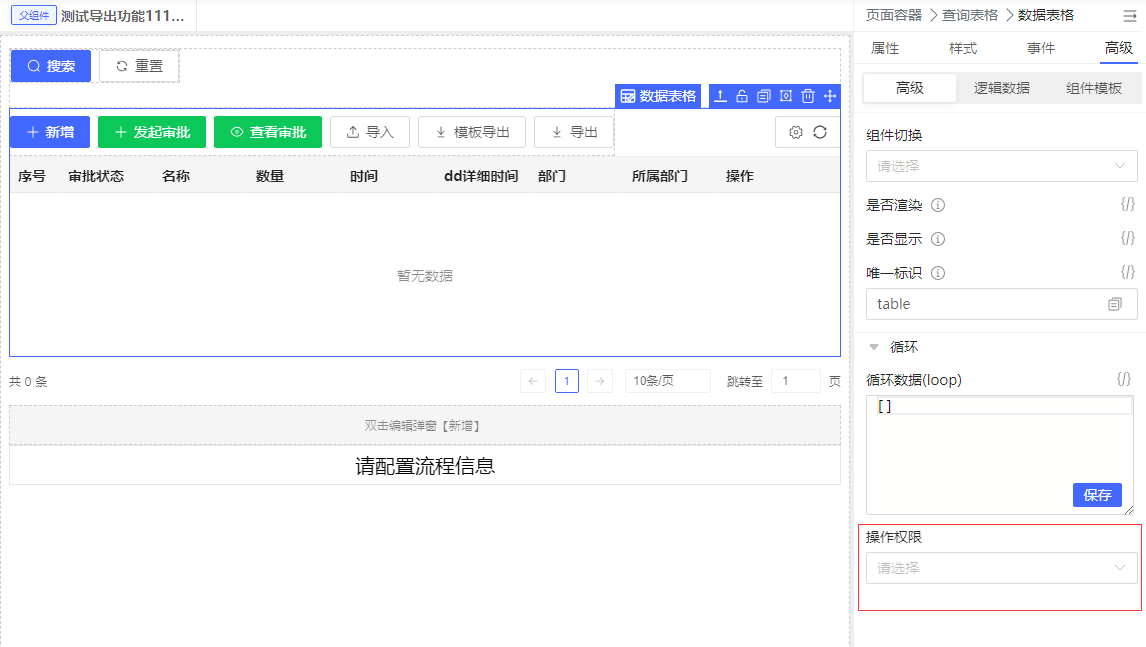Open the 10条/页 page size selector
The width and height of the screenshot is (1146, 647).
[667, 381]
